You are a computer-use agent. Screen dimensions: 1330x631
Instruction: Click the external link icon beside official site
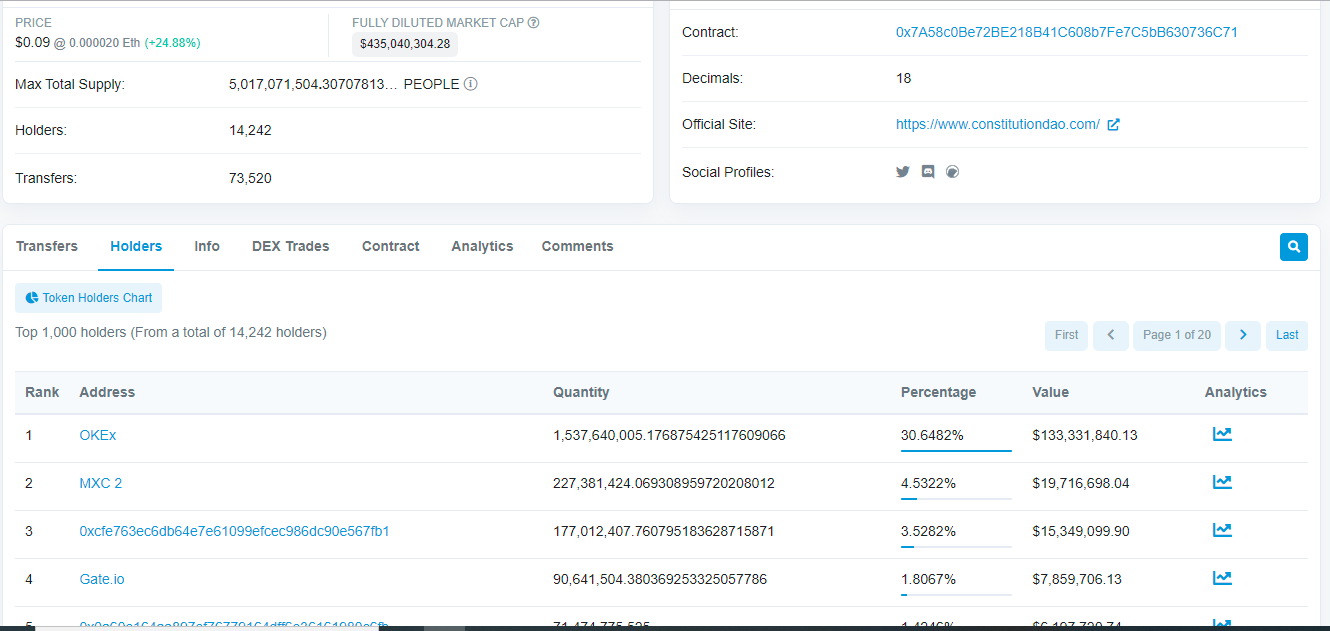click(x=1114, y=125)
